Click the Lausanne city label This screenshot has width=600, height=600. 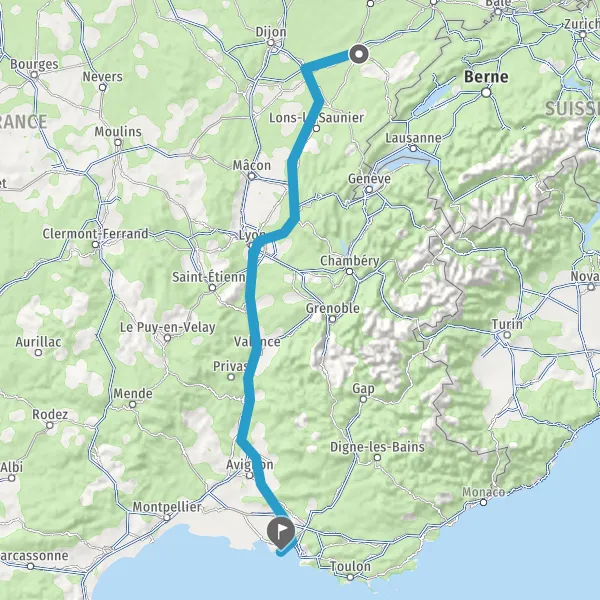[413, 137]
